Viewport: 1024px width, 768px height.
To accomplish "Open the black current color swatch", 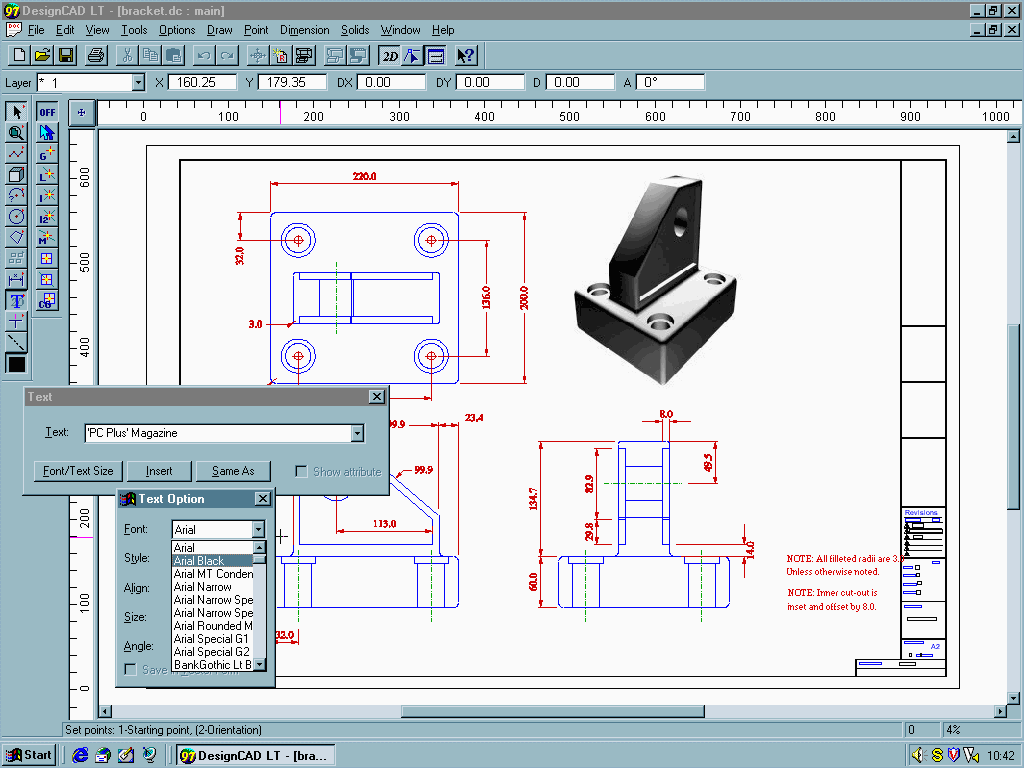I will (x=16, y=364).
